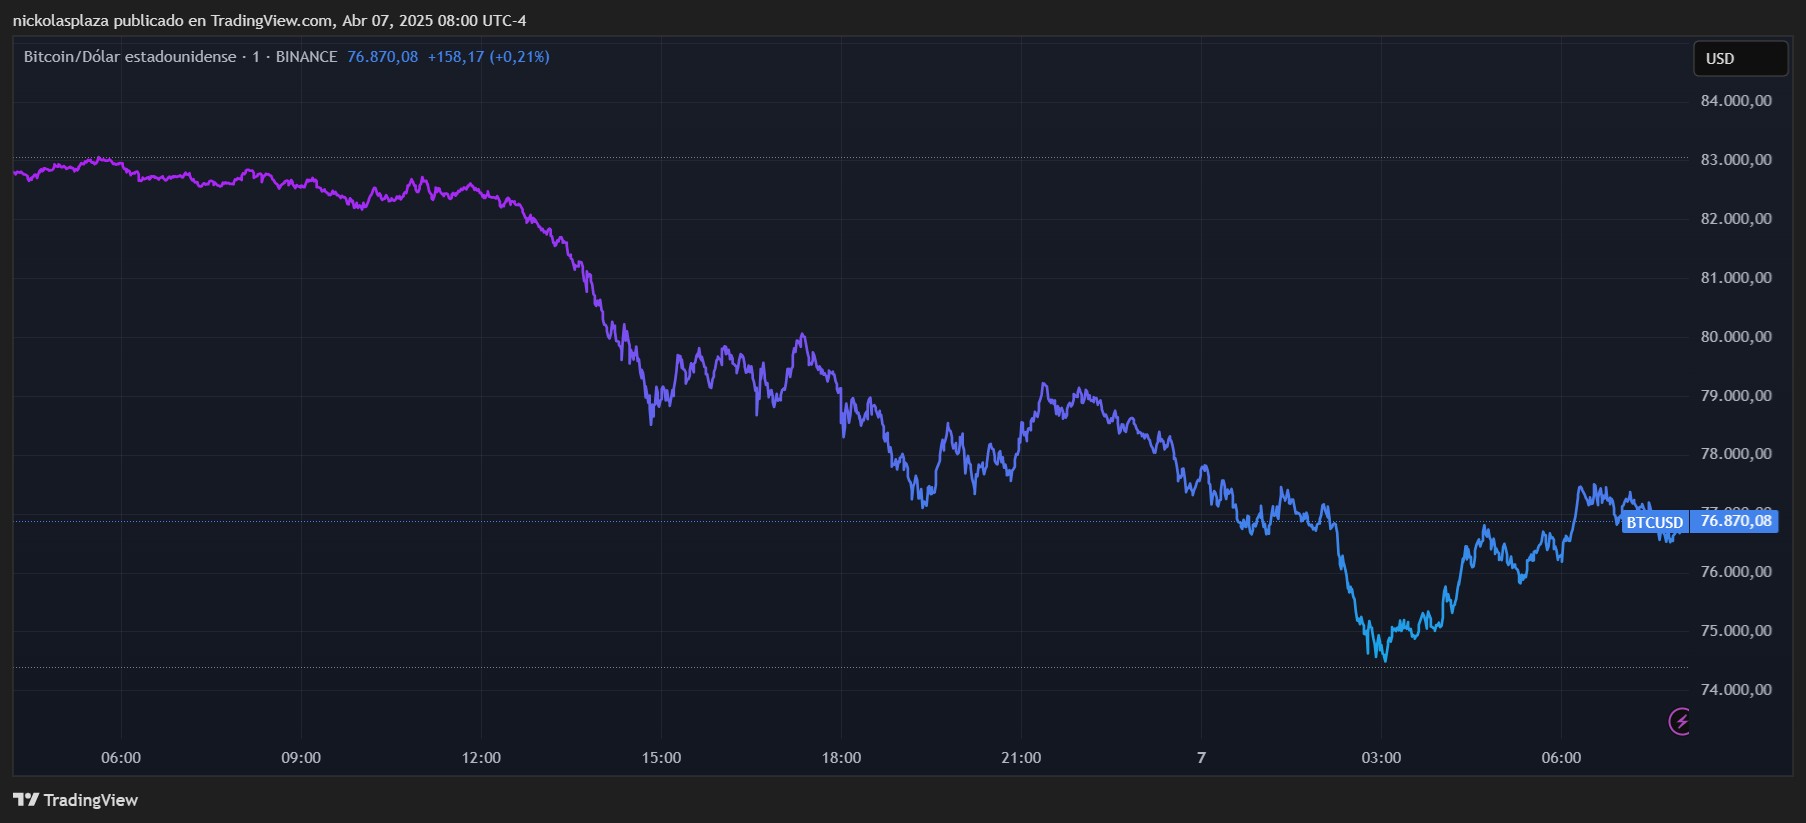The height and width of the screenshot is (823, 1806).
Task: Click the Bitcoin/Dólar estadounidense symbol title
Action: click(130, 57)
